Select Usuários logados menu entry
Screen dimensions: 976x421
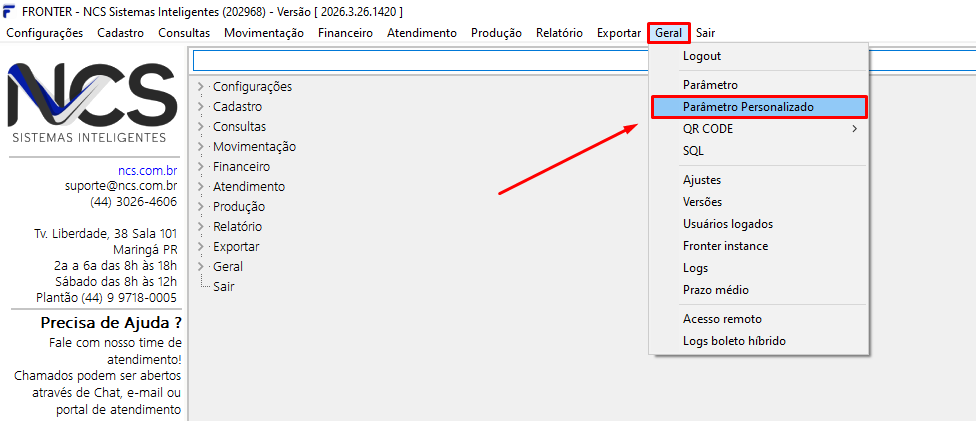click(x=727, y=224)
